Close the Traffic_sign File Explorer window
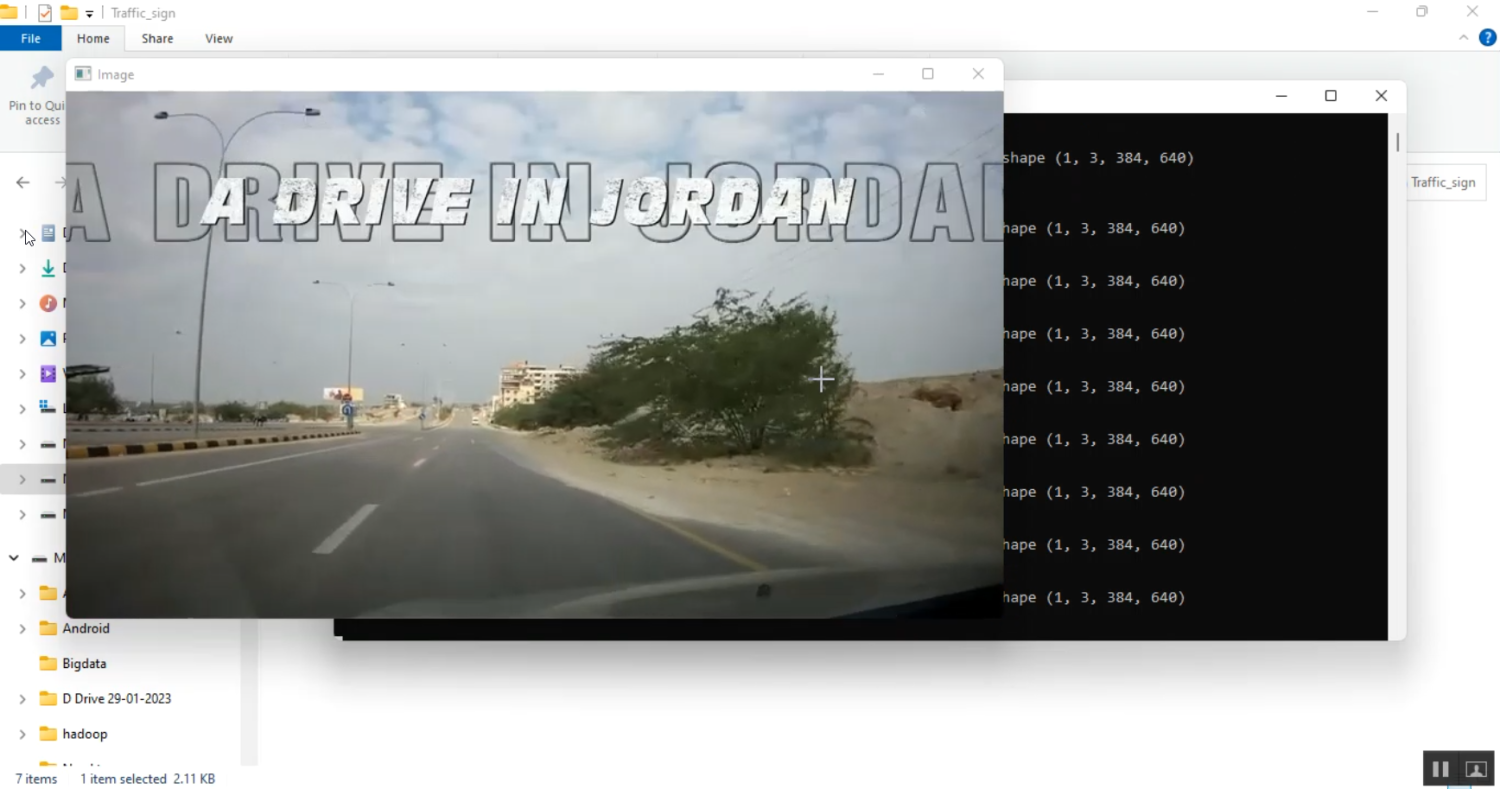Image resolution: width=1500 pixels, height=789 pixels. click(1472, 12)
